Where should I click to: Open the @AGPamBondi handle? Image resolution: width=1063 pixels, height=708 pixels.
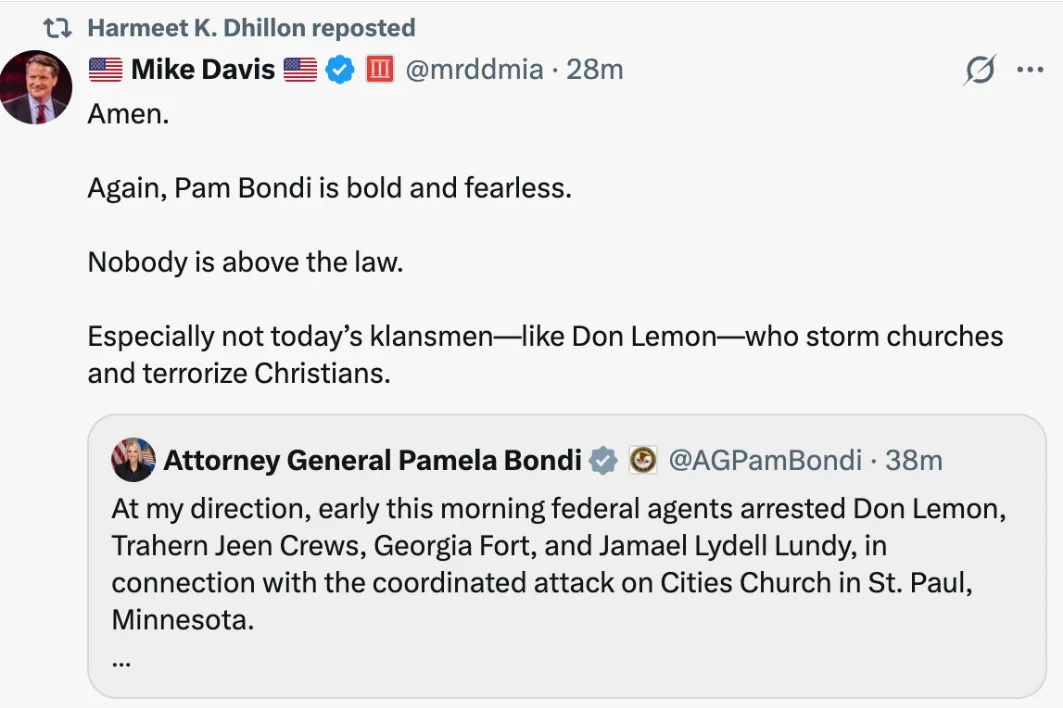(764, 460)
